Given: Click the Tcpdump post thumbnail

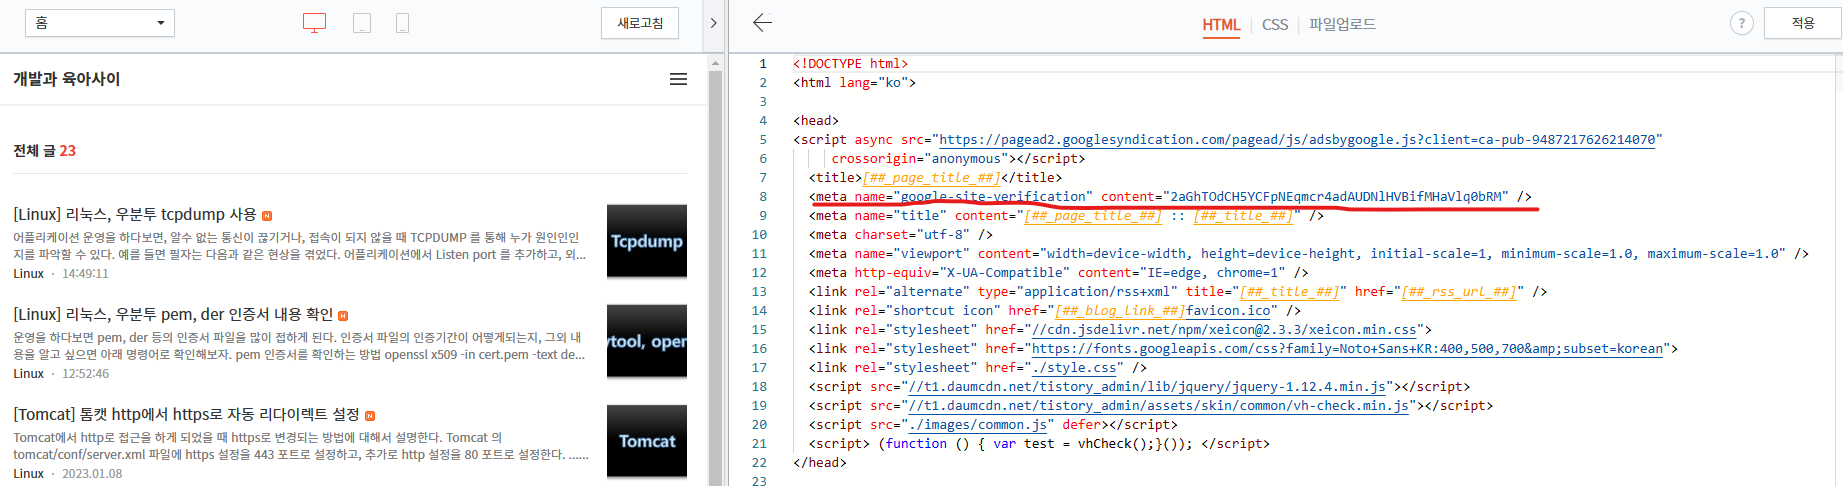Looking at the screenshot, I should [x=647, y=241].
